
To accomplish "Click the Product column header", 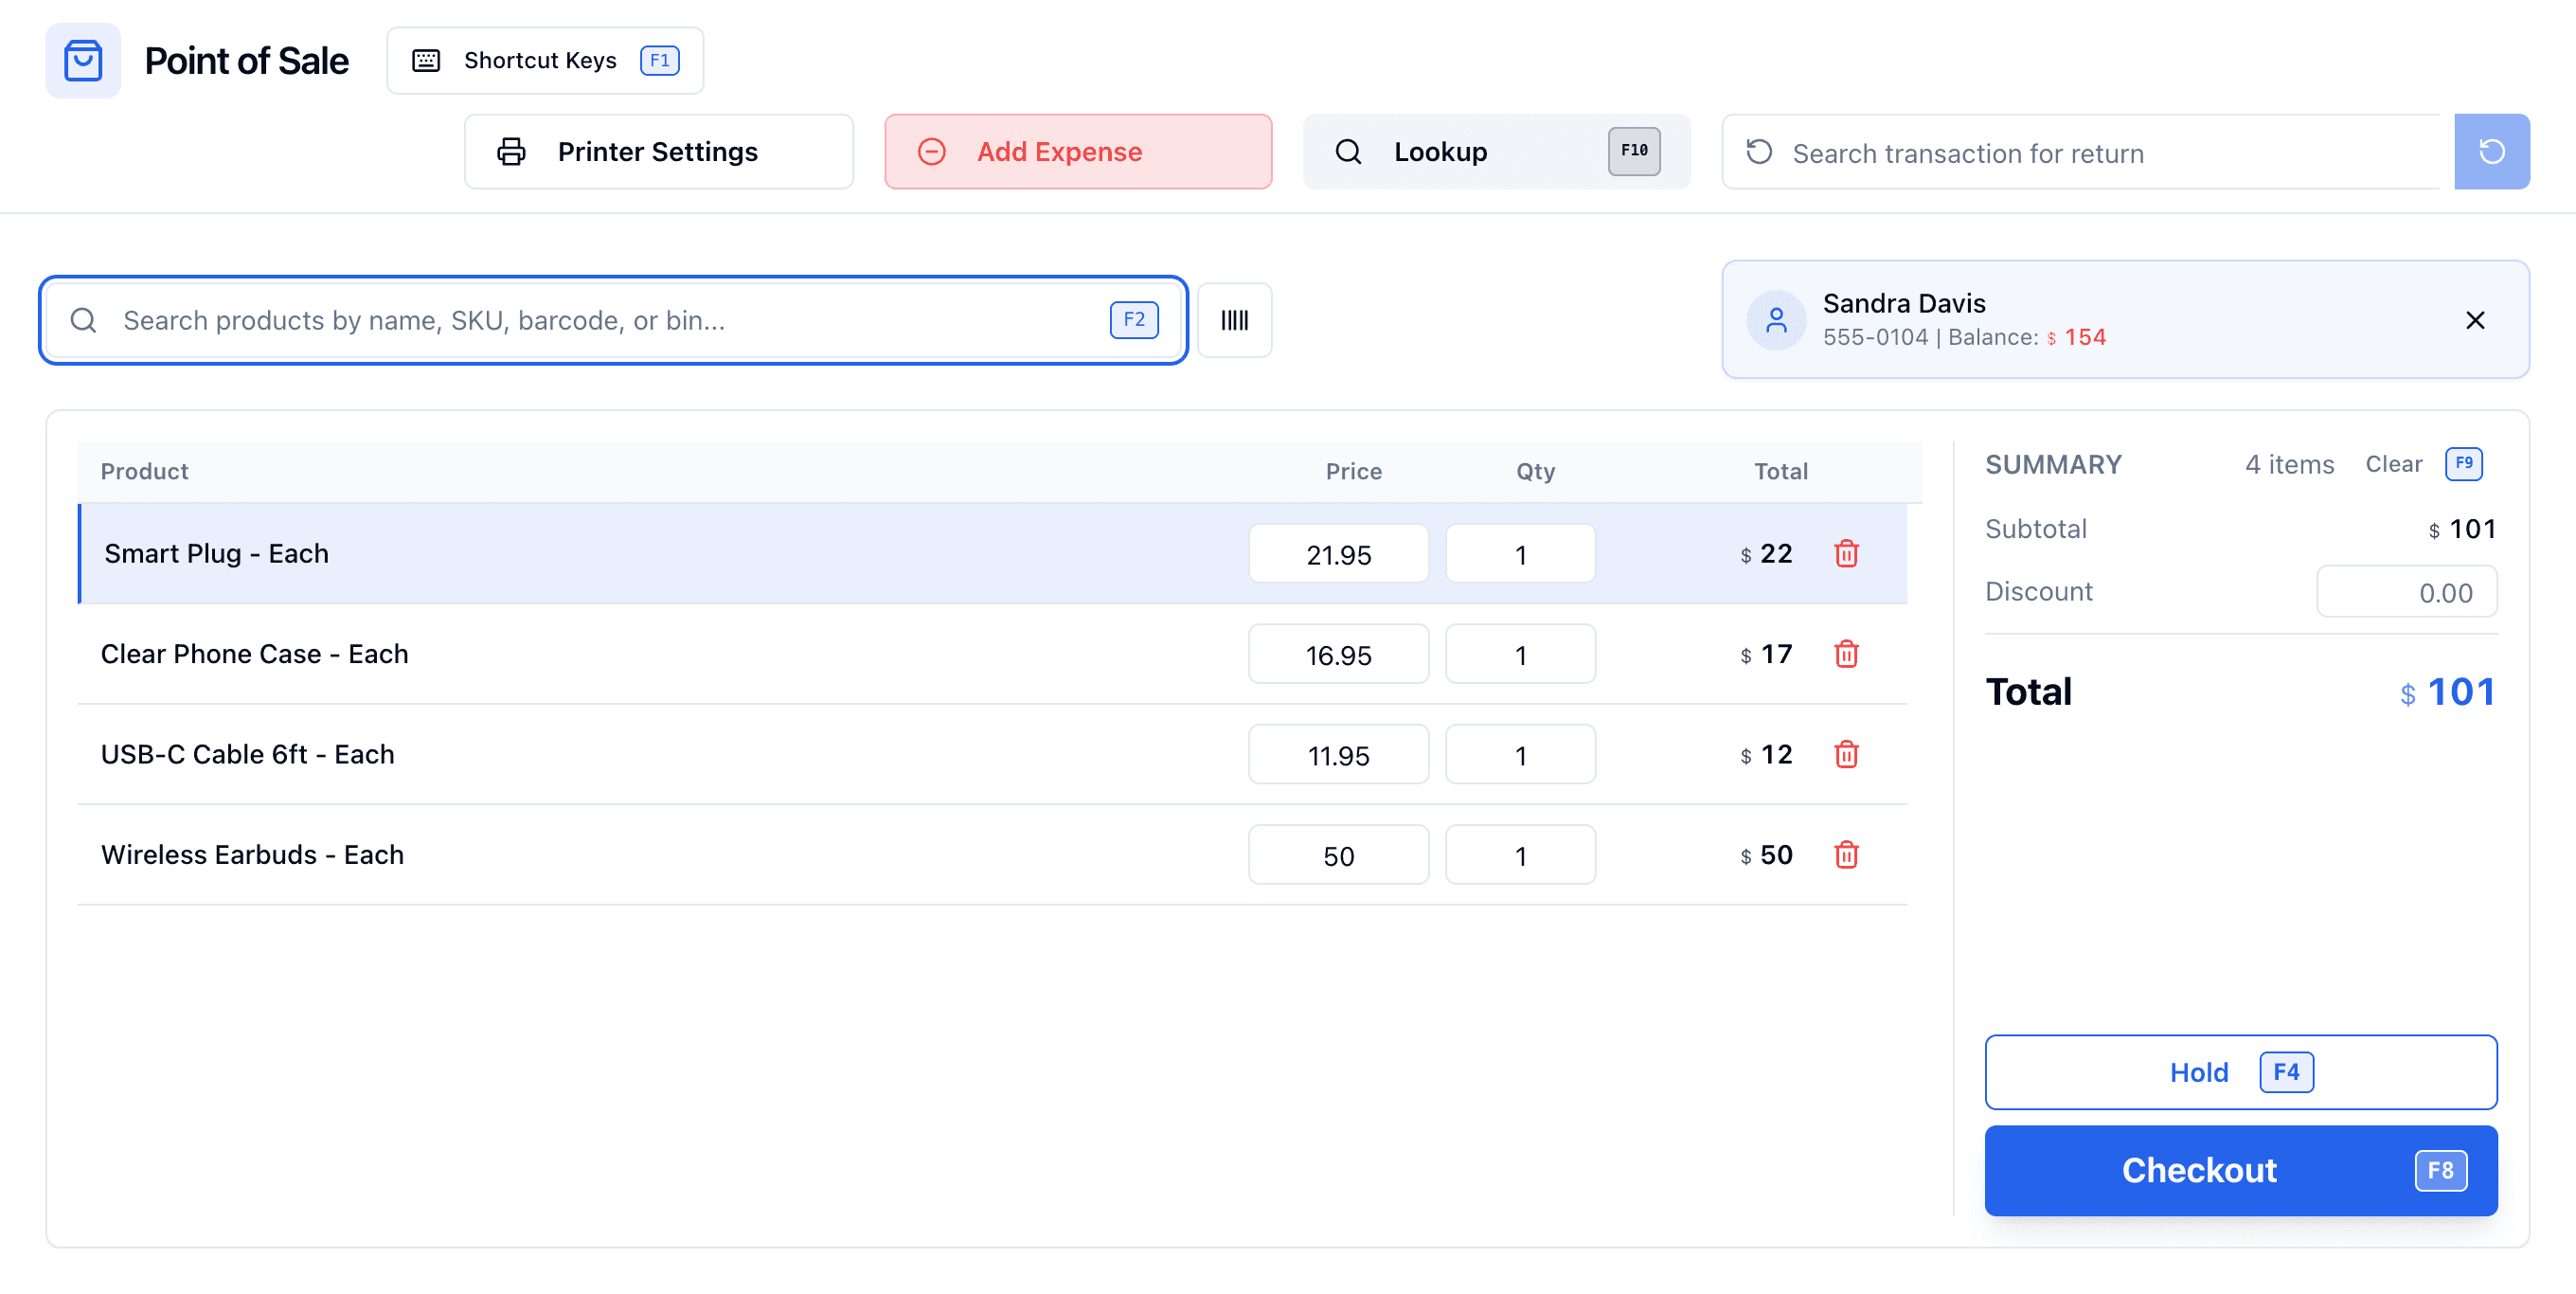I will click(x=144, y=472).
